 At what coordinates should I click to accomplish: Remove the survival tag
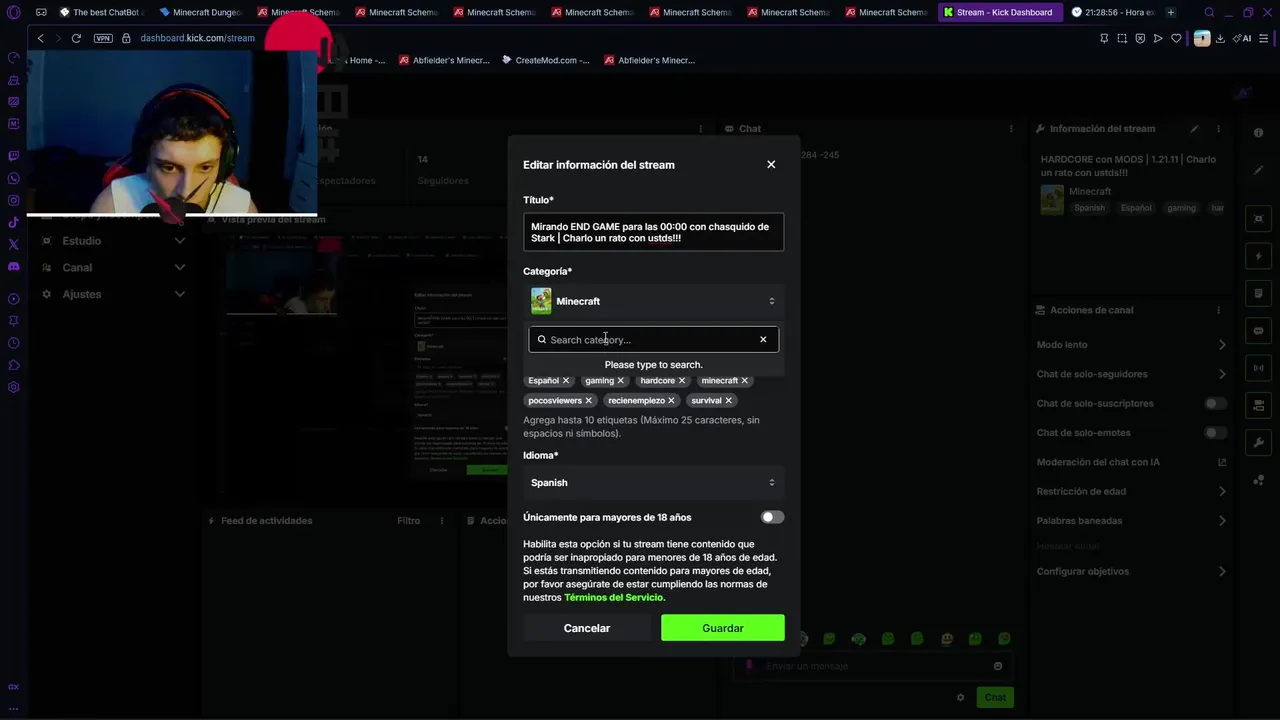[729, 400]
